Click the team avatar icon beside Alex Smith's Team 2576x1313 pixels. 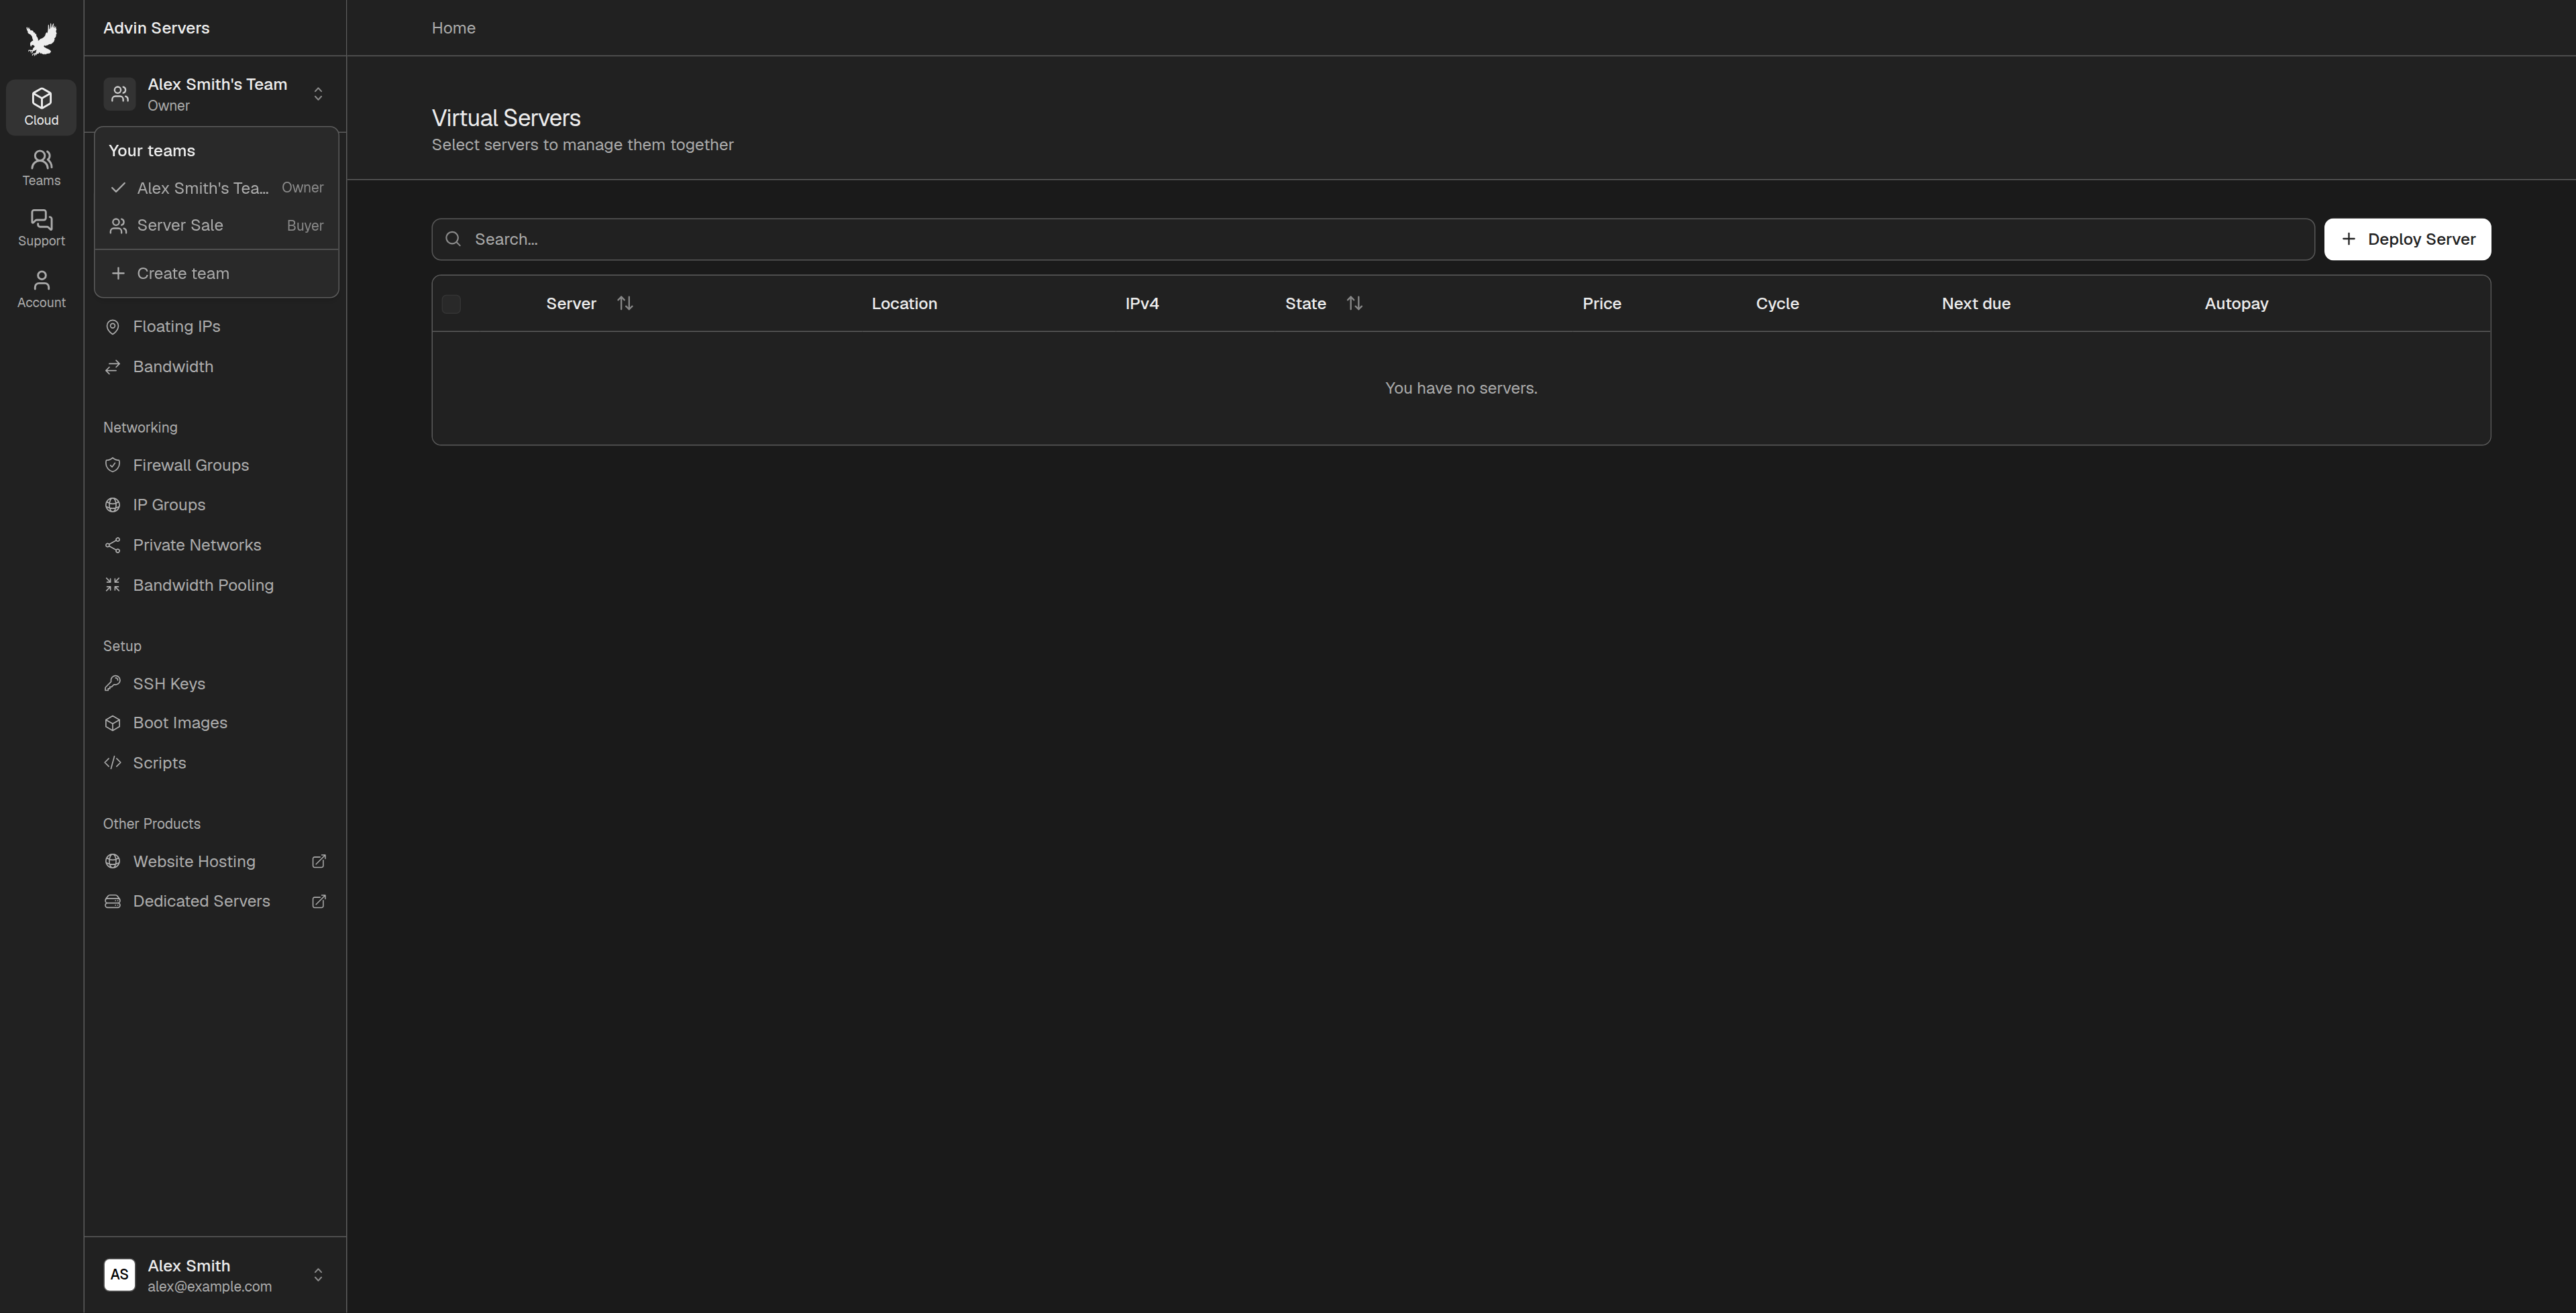[x=119, y=94]
